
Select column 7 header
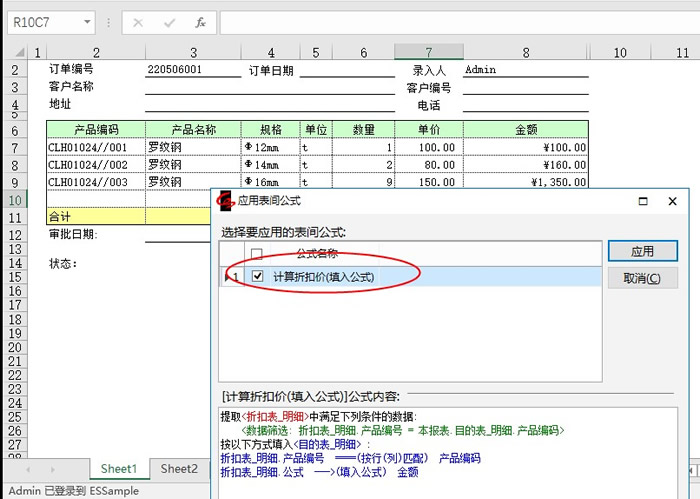coord(428,52)
